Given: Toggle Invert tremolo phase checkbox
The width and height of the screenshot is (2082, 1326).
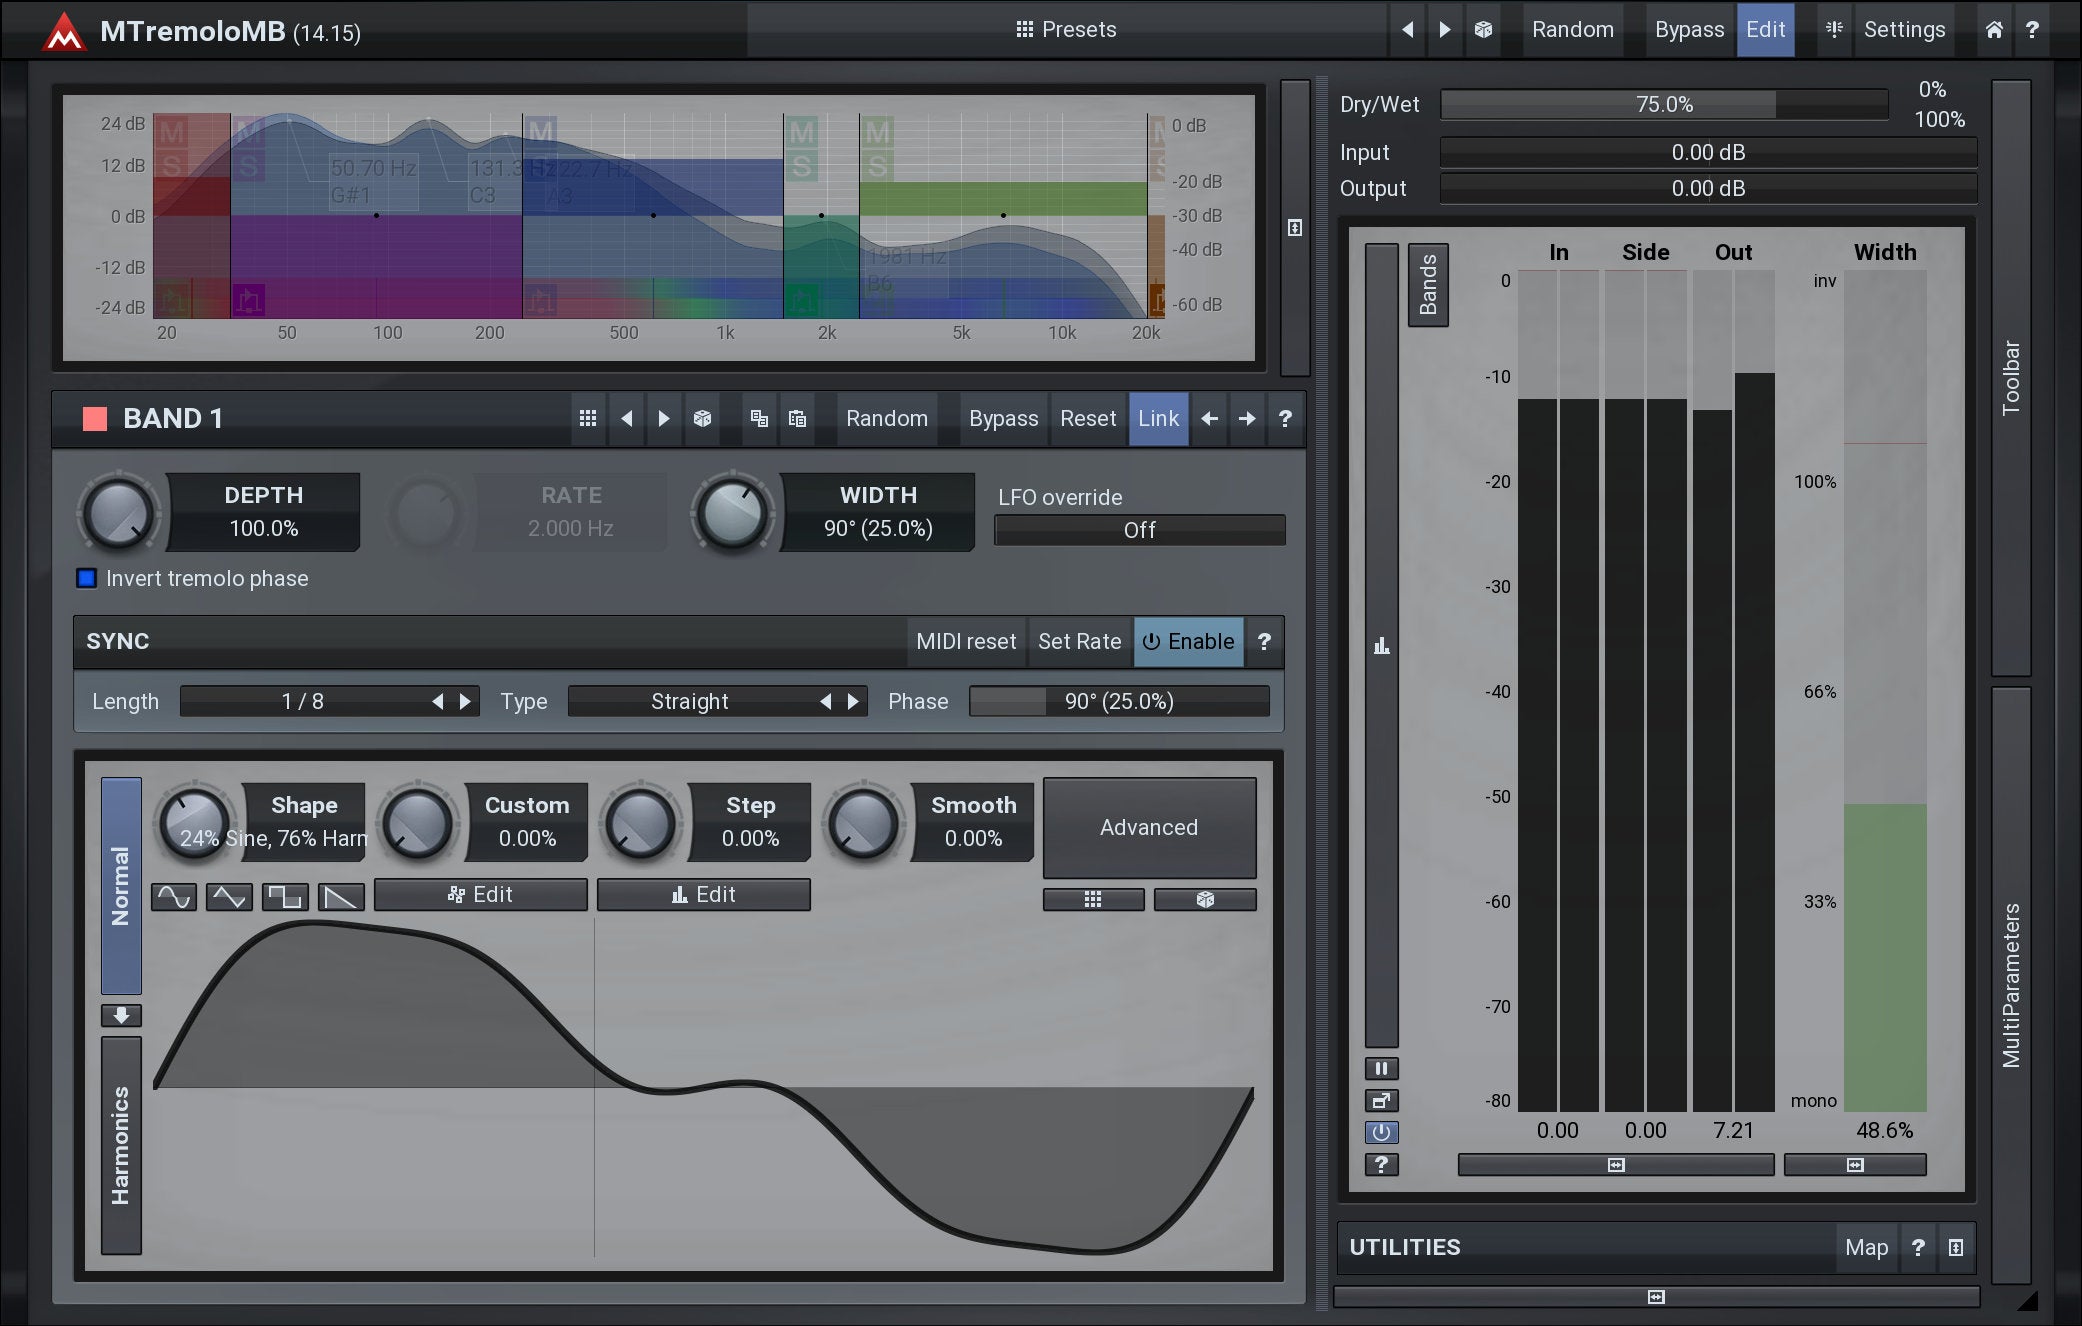Looking at the screenshot, I should 87,578.
